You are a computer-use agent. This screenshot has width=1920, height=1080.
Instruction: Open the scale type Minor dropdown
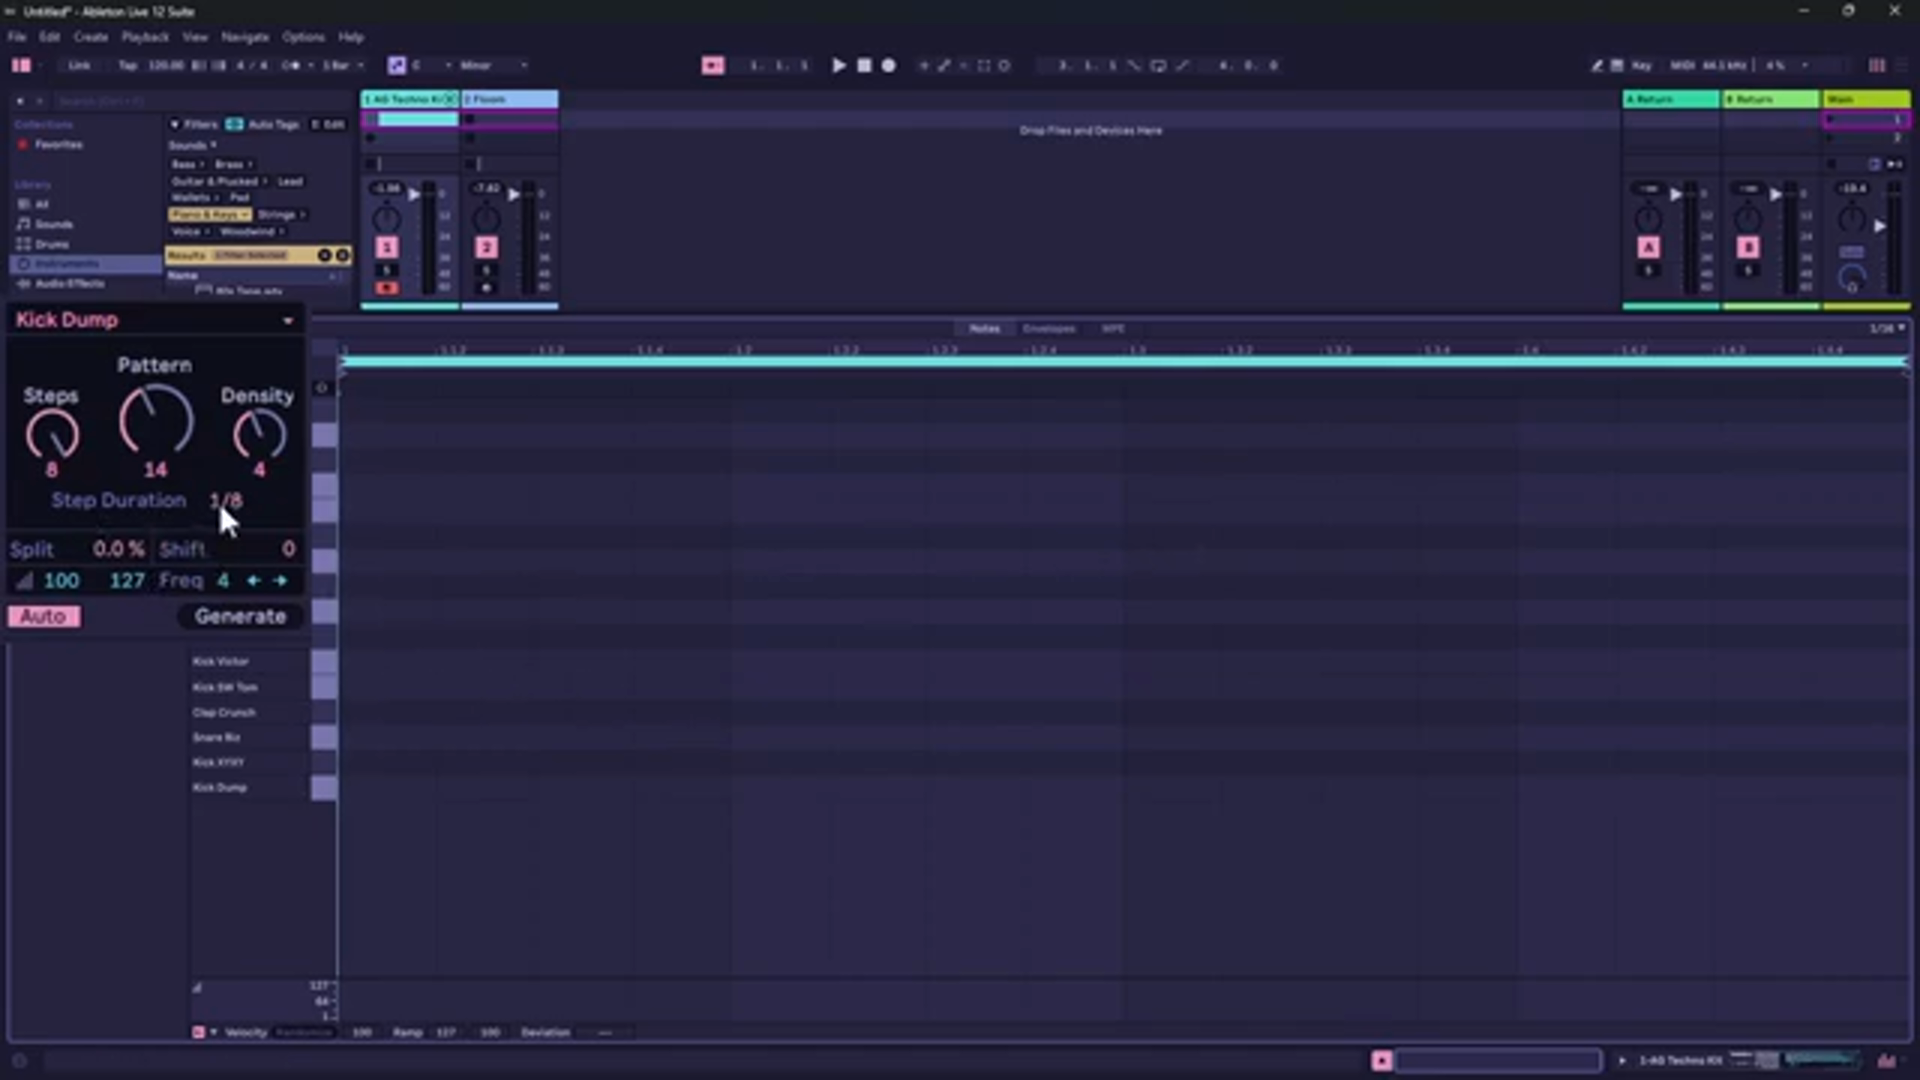(x=493, y=65)
